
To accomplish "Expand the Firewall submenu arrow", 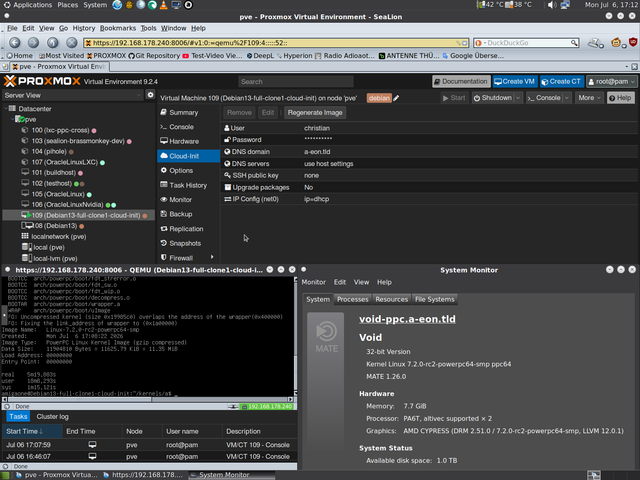I will coord(212,257).
